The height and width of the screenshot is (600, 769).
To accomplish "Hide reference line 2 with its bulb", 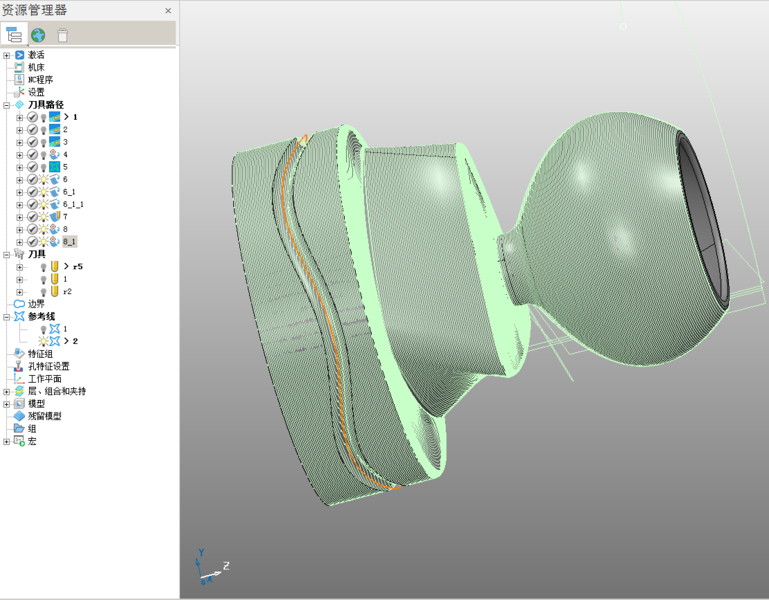I will click(43, 341).
